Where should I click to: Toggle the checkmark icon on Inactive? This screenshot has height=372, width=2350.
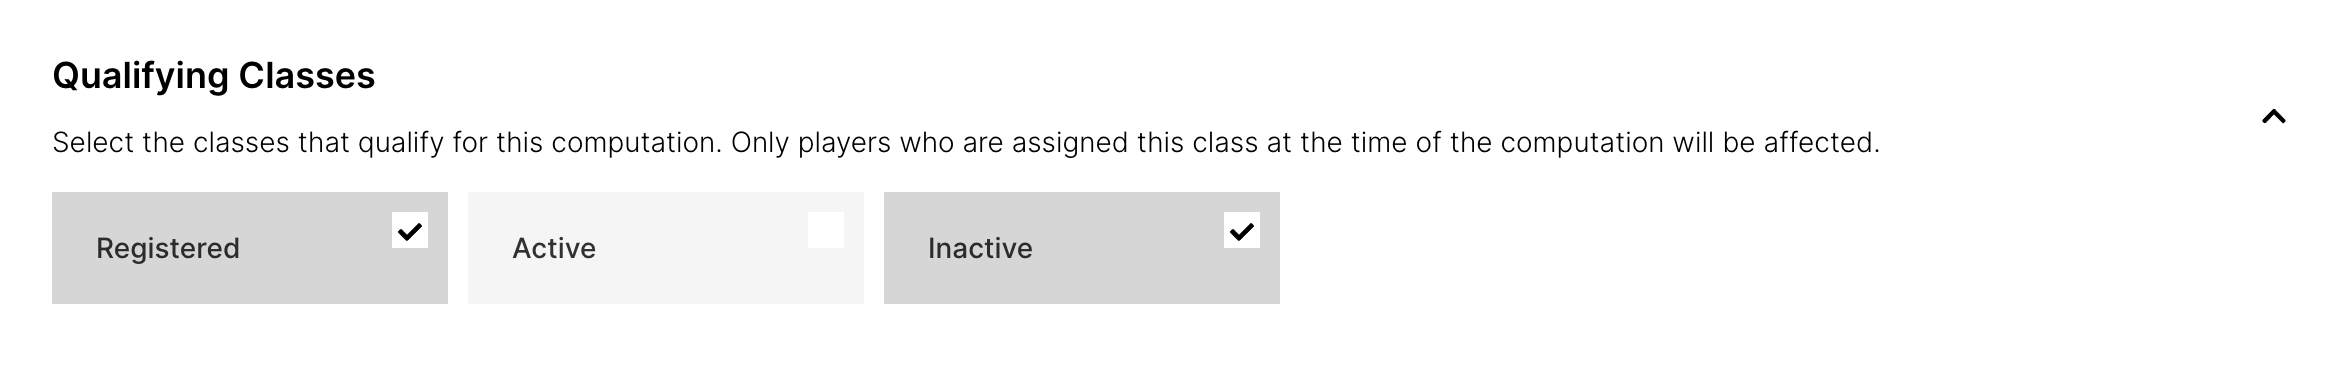(x=1242, y=230)
